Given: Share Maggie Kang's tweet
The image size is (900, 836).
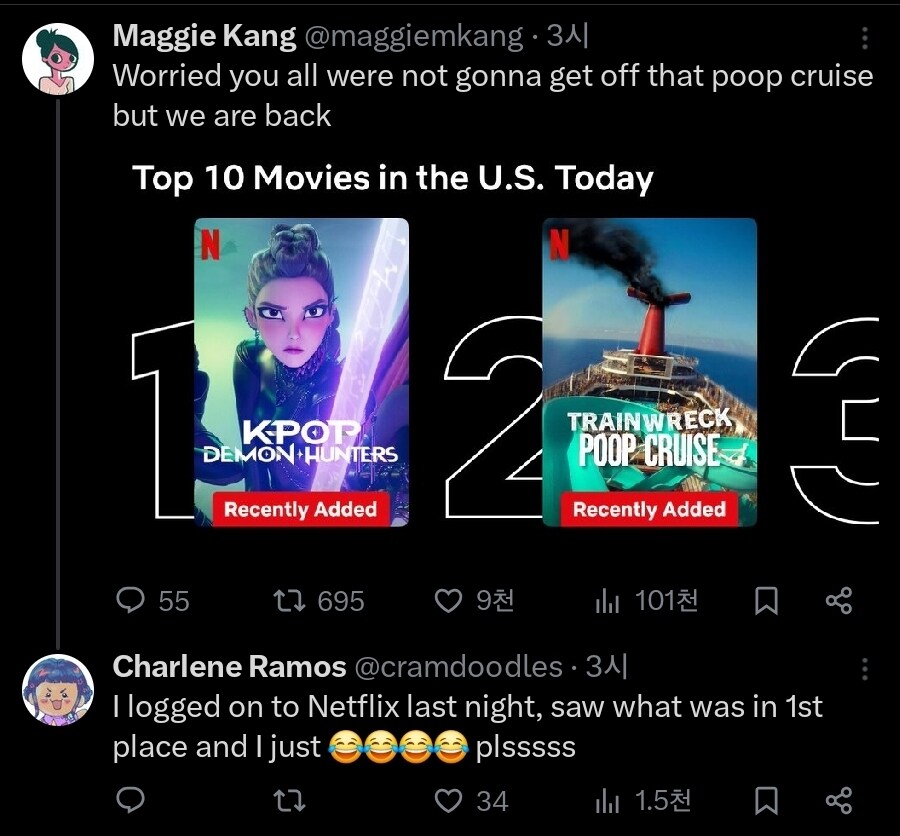Looking at the screenshot, I should tap(839, 601).
